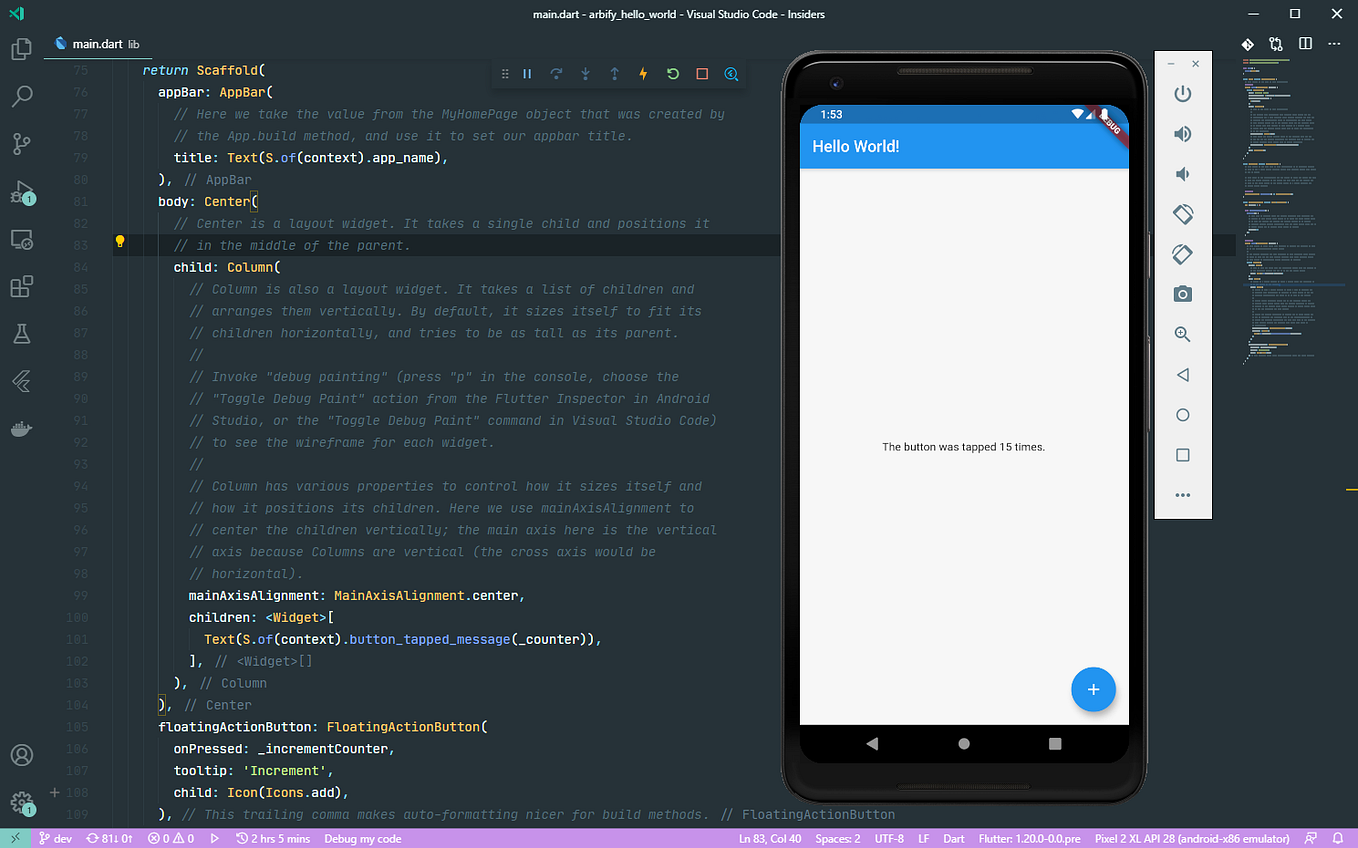Take a screenshot with the emulator camera icon
Image resolution: width=1358 pixels, height=848 pixels.
point(1183,294)
